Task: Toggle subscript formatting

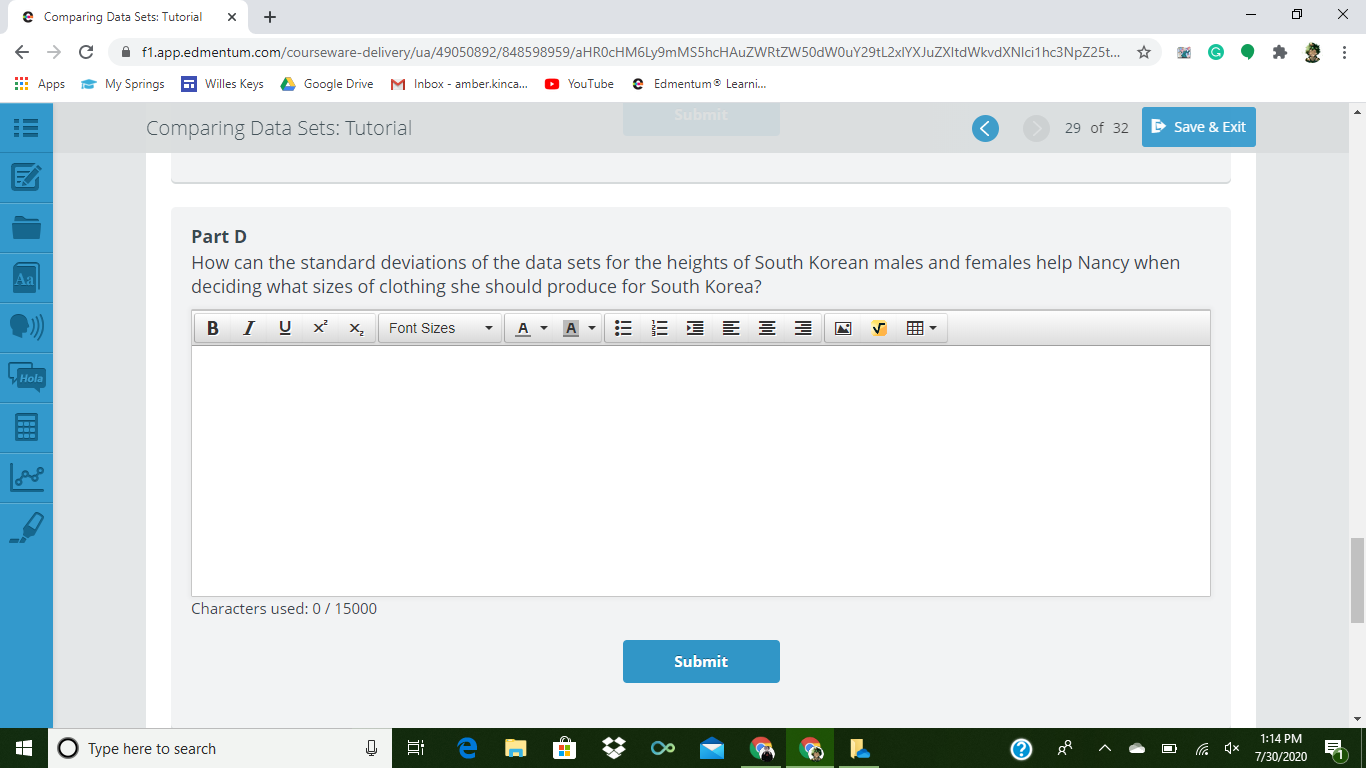Action: click(x=356, y=328)
